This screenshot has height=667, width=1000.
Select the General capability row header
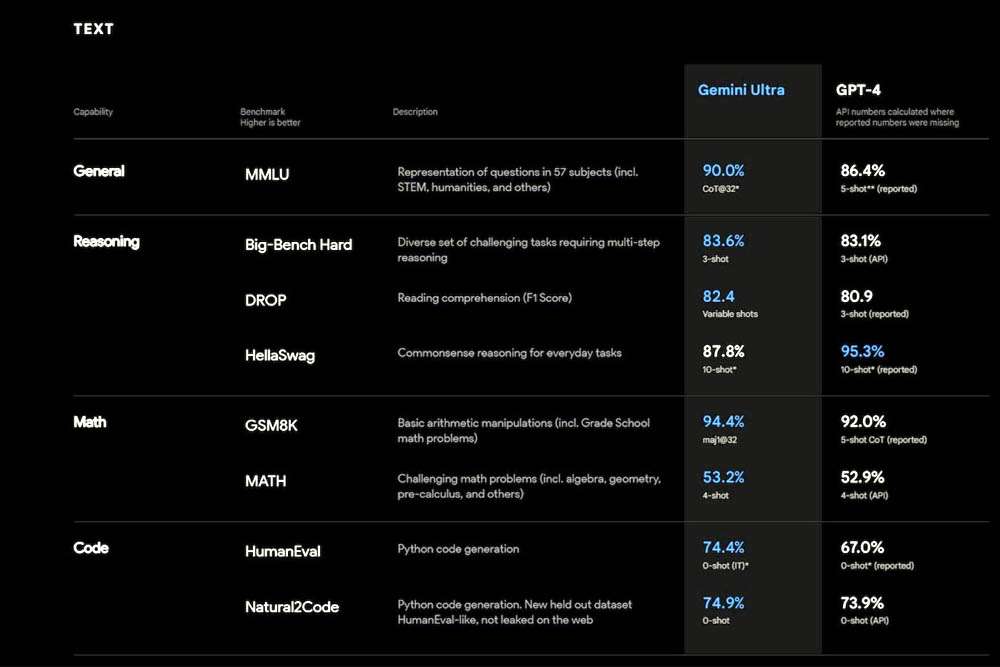99,171
